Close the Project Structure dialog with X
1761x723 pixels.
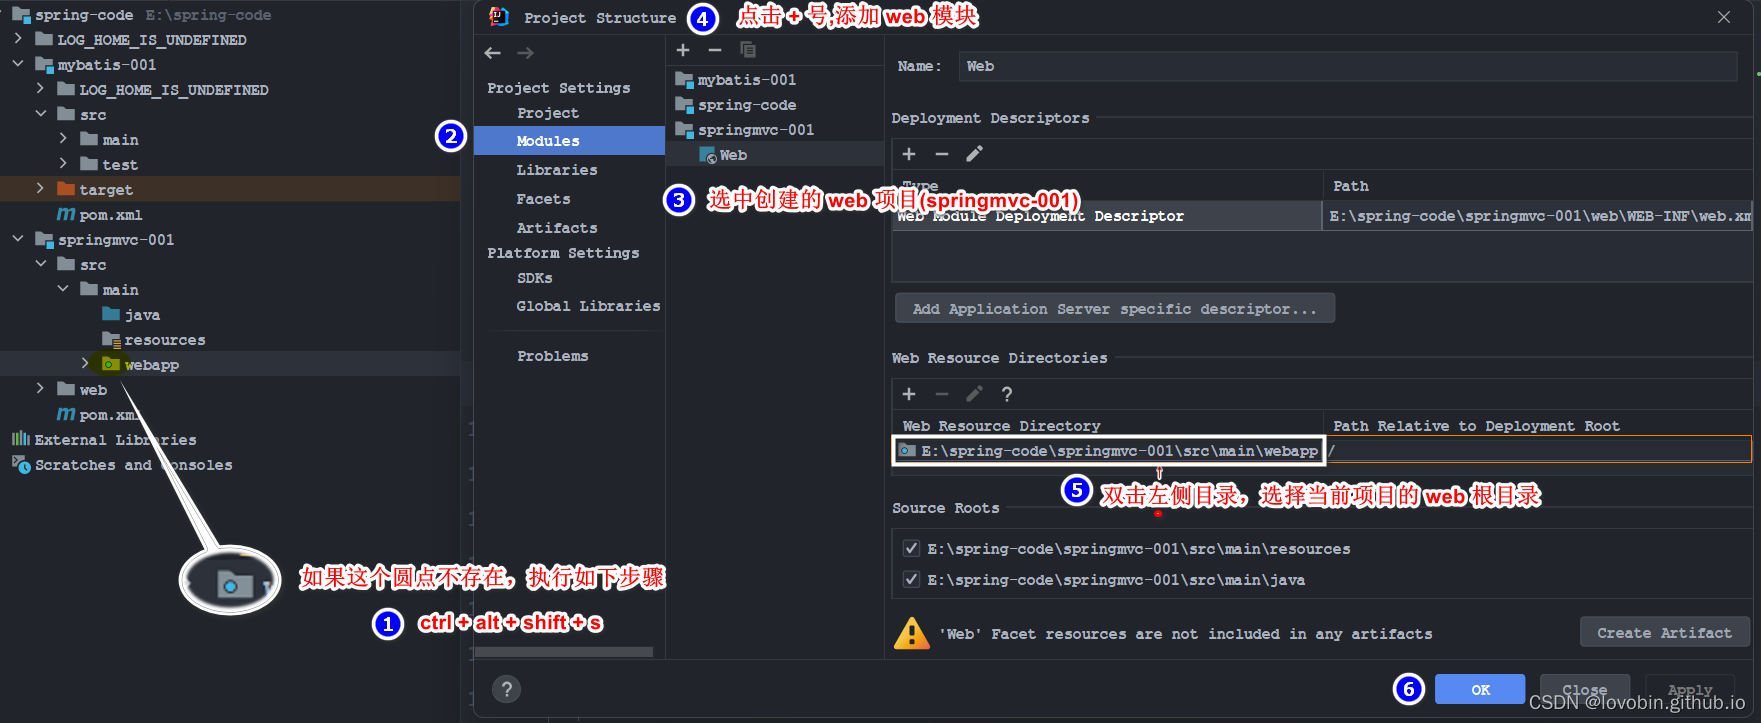(x=1724, y=17)
